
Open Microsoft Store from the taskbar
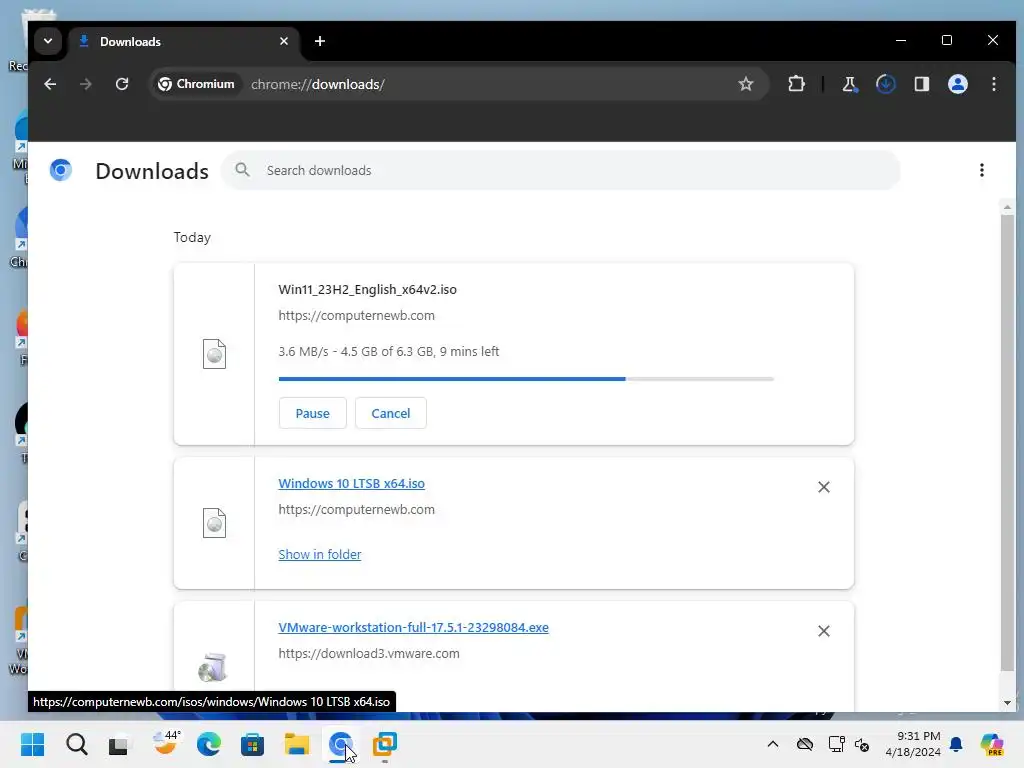pyautogui.click(x=252, y=744)
